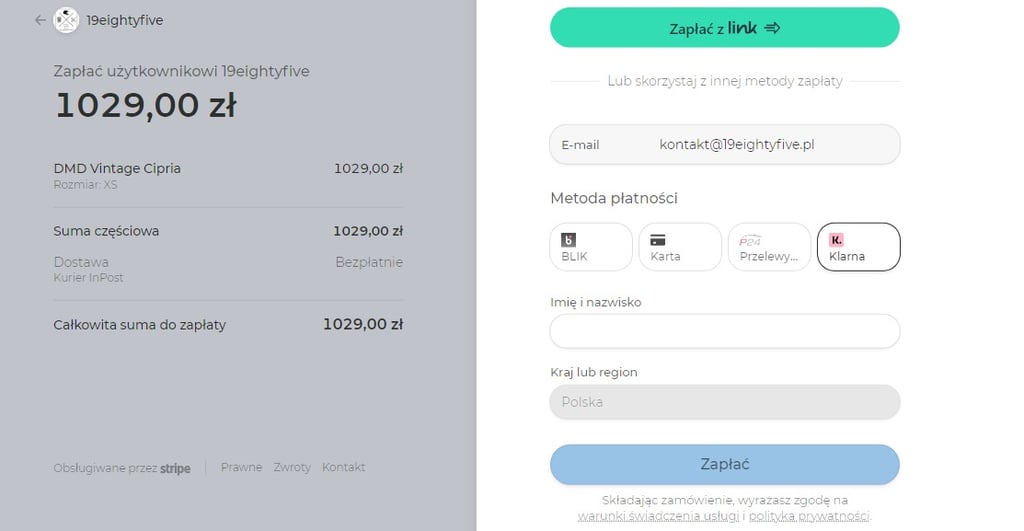Viewport: 1024px width, 531px height.
Task: Click the Przelewy24 P24 logo
Action: click(750, 240)
